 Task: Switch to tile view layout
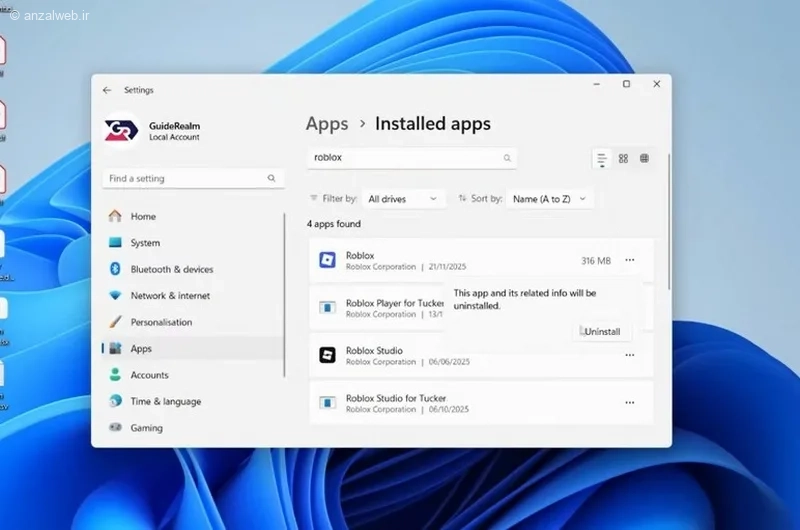[x=644, y=159]
